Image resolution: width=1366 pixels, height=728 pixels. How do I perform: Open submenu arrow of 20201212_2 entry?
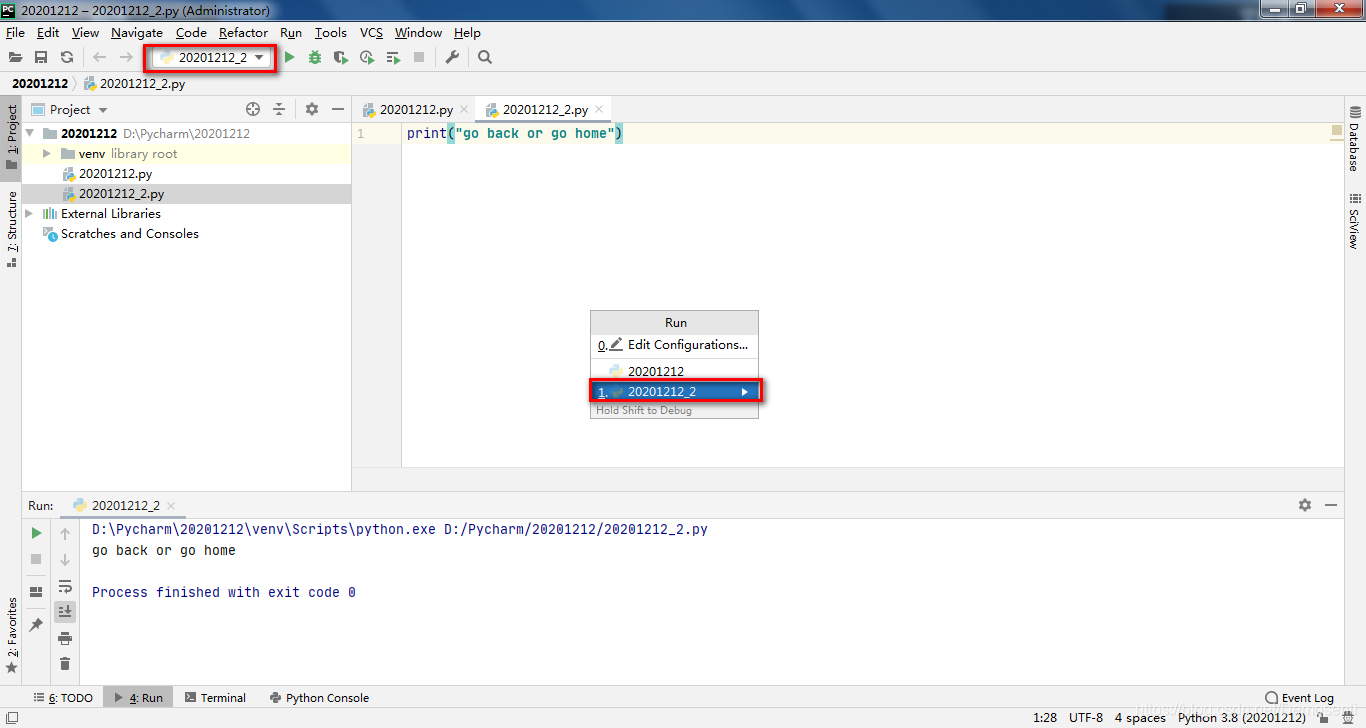pos(744,392)
